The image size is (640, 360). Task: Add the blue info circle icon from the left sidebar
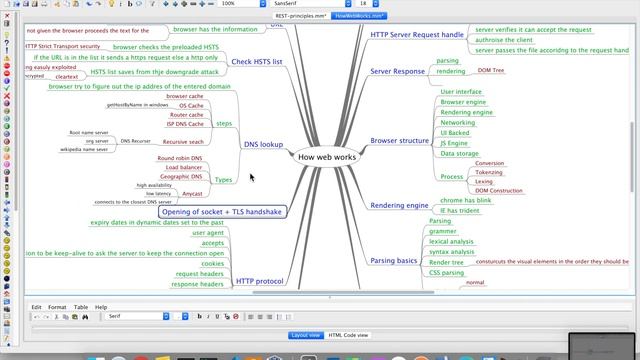click(x=7, y=81)
